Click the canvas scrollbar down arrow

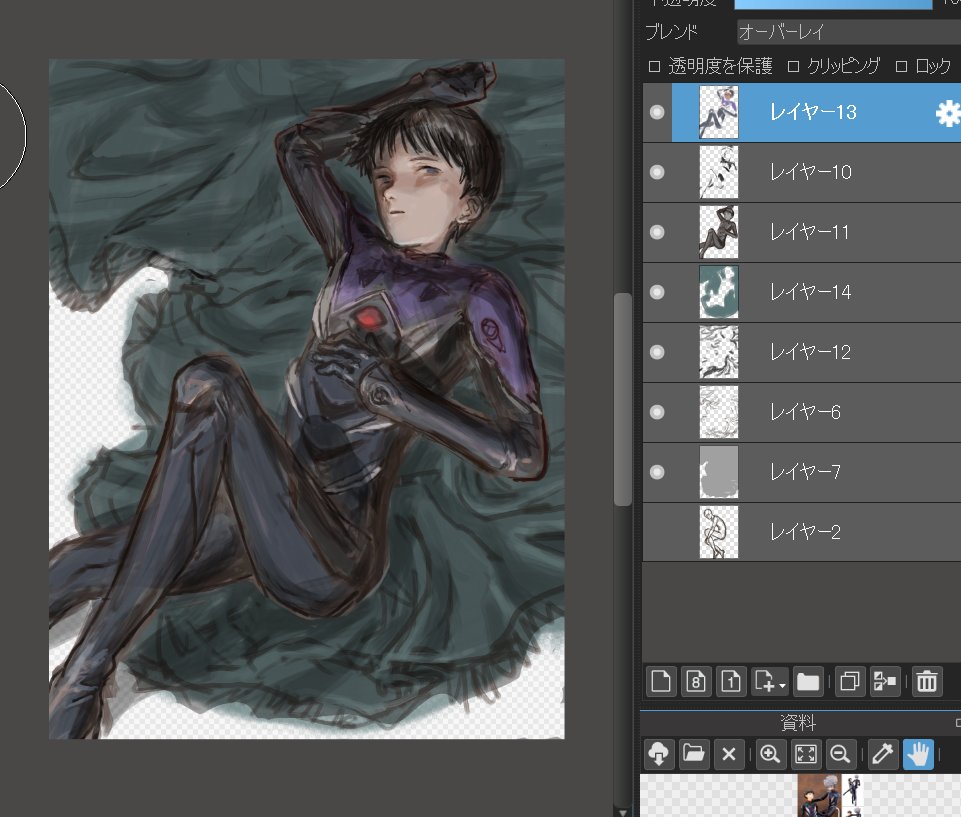point(623,812)
